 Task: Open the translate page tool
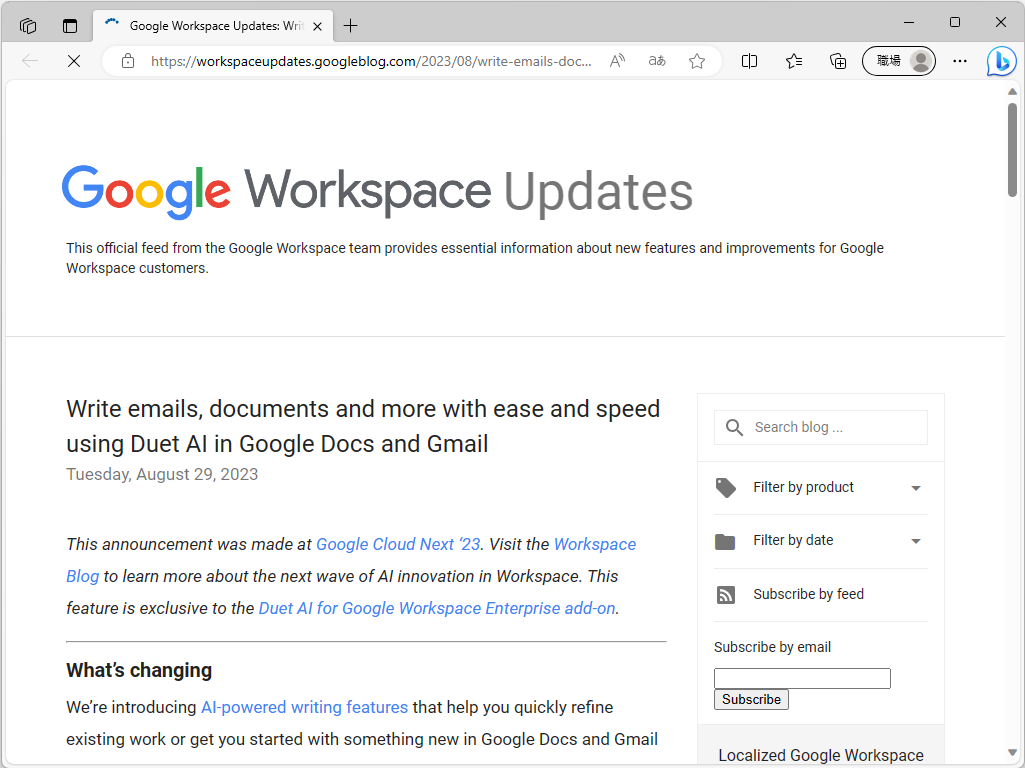(656, 61)
